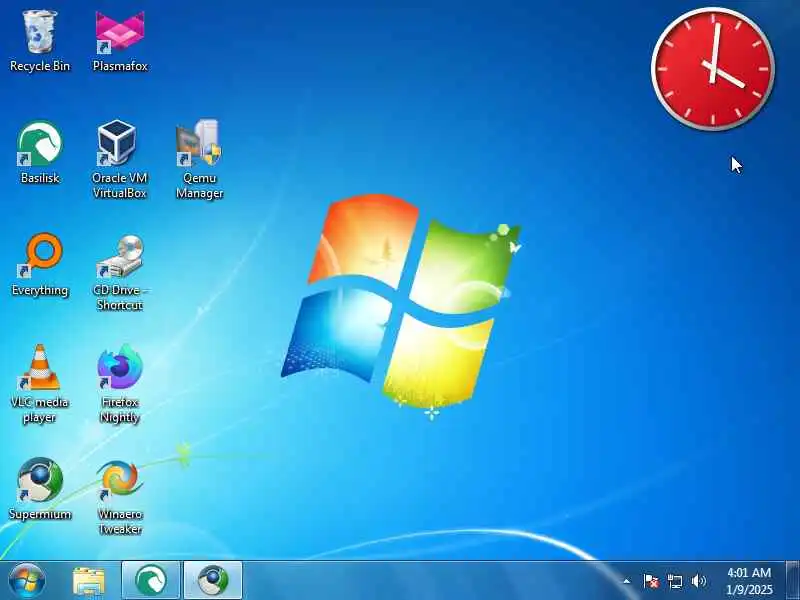Open the network status tray icon
Screen dimensions: 800x600
click(674, 581)
